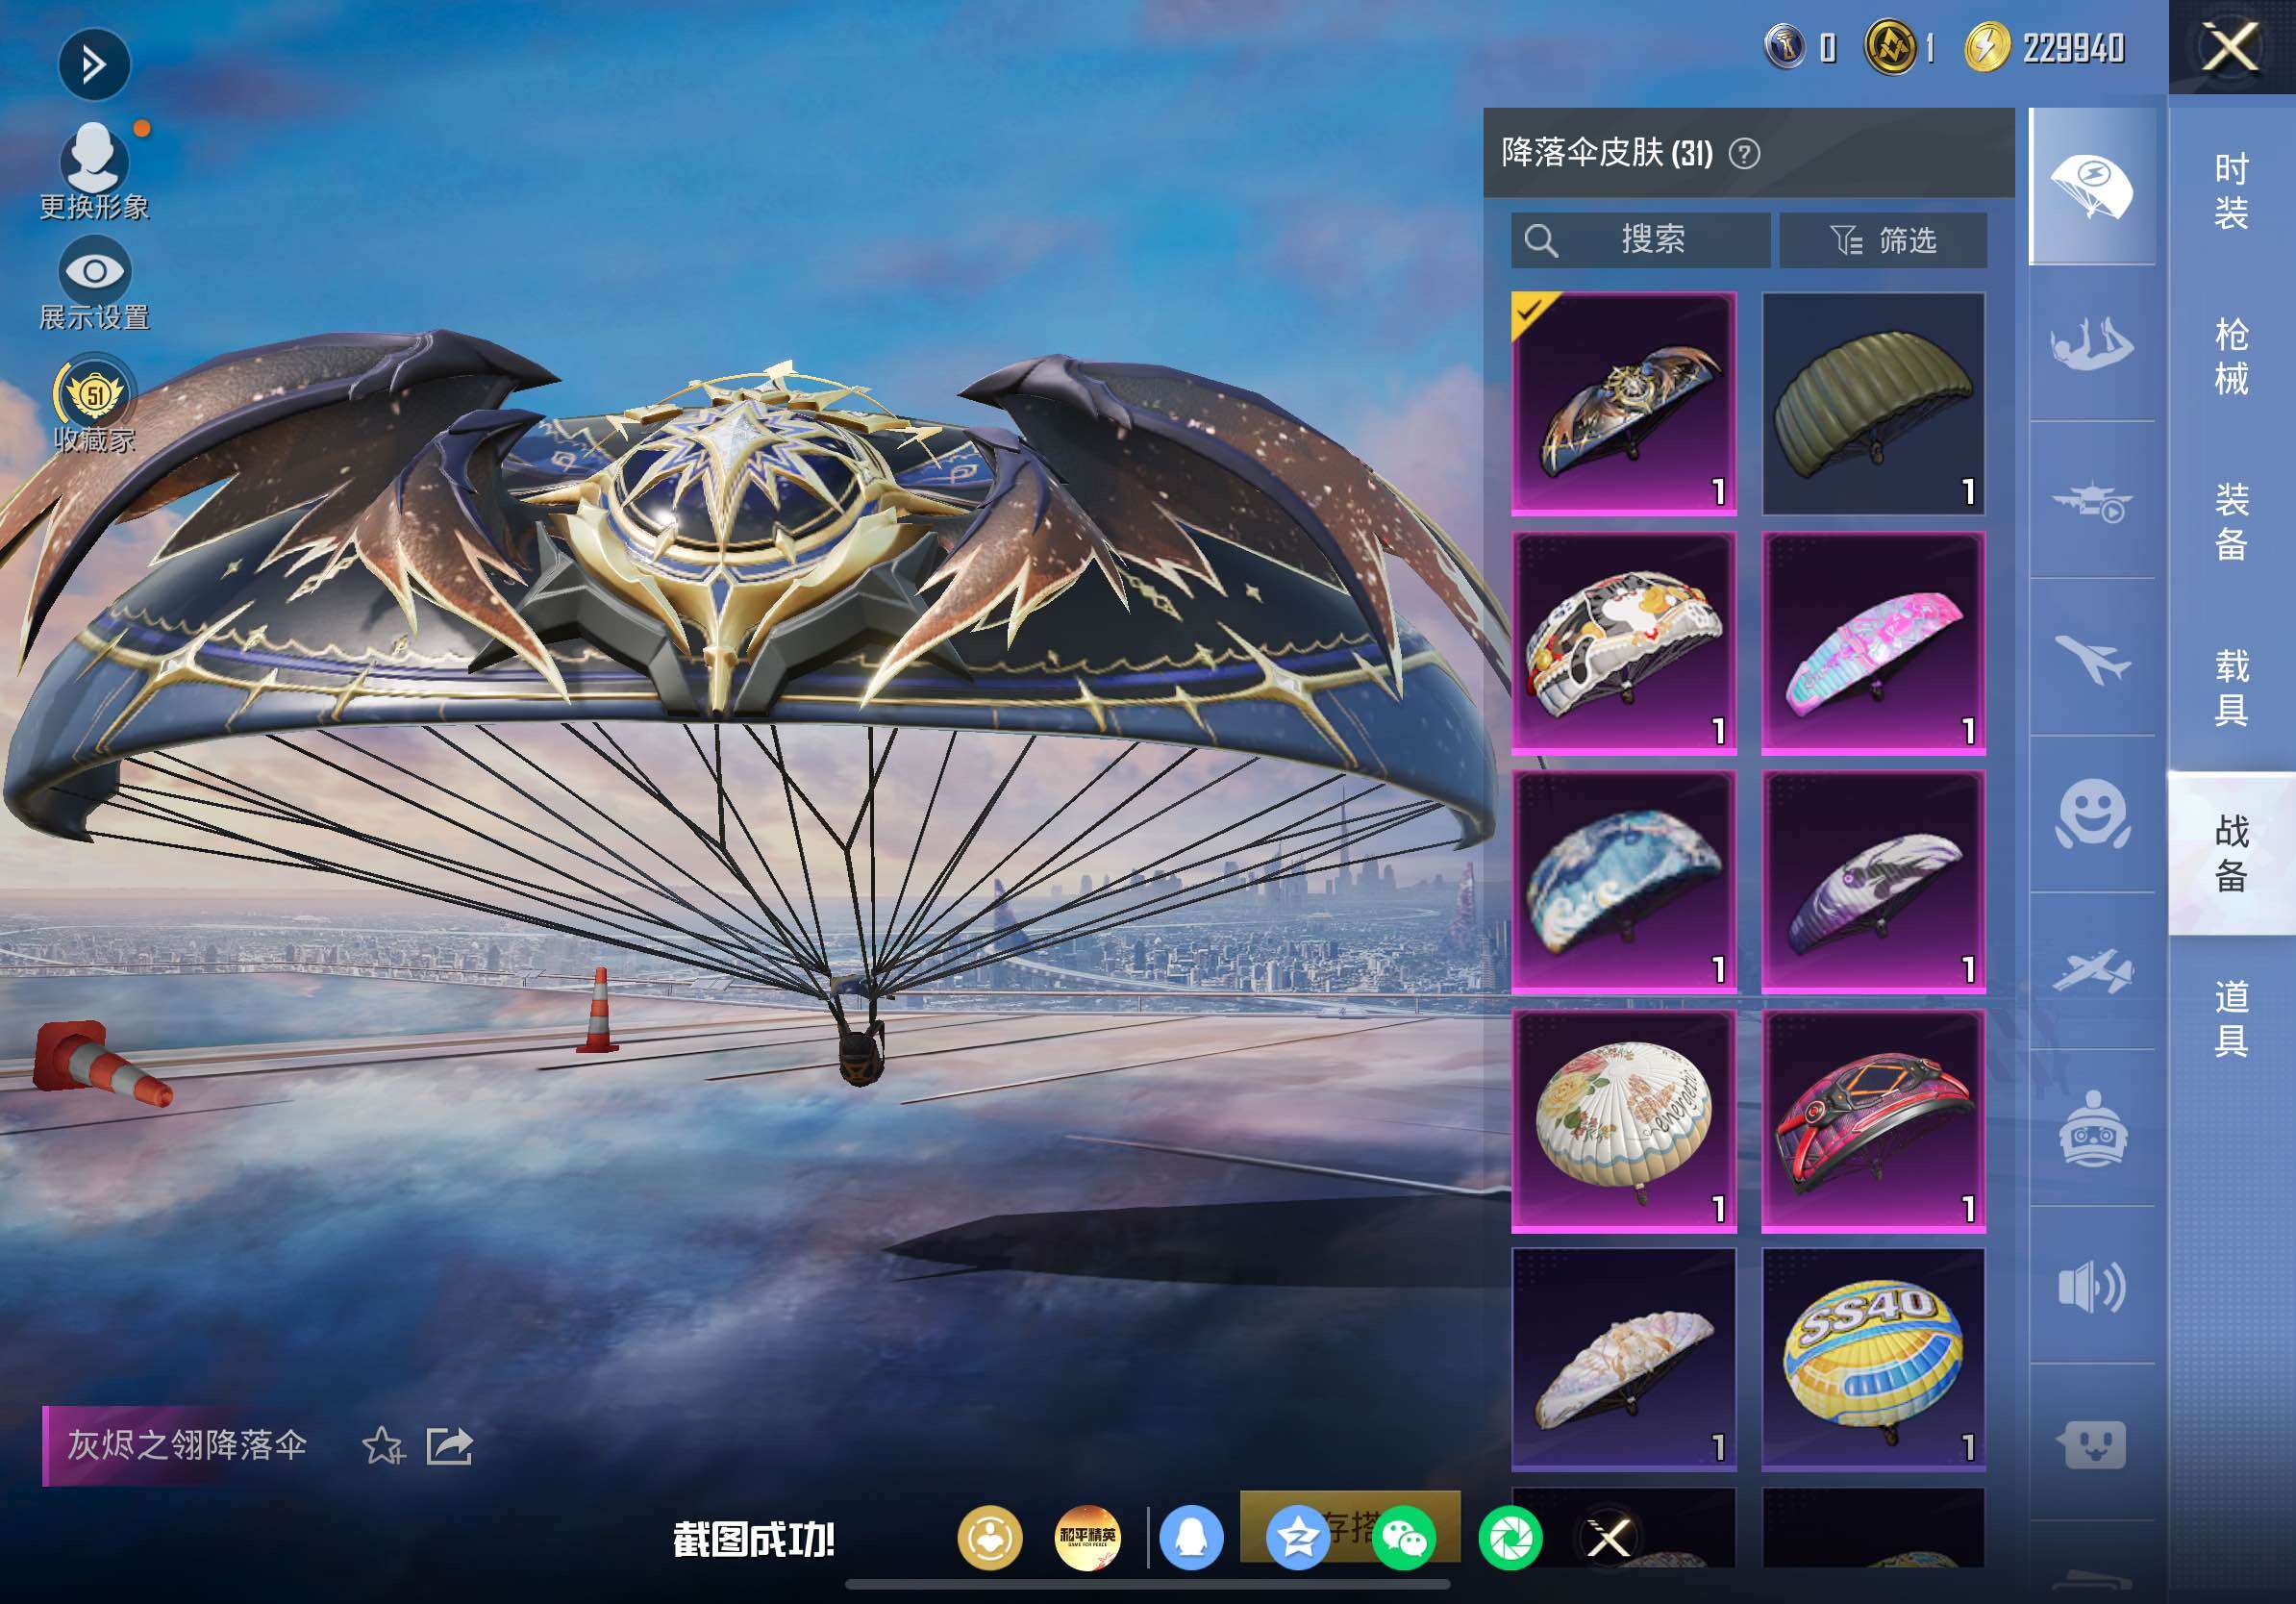Image resolution: width=2296 pixels, height=1604 pixels.
Task: Select the olive green default parachute
Action: point(1873,404)
